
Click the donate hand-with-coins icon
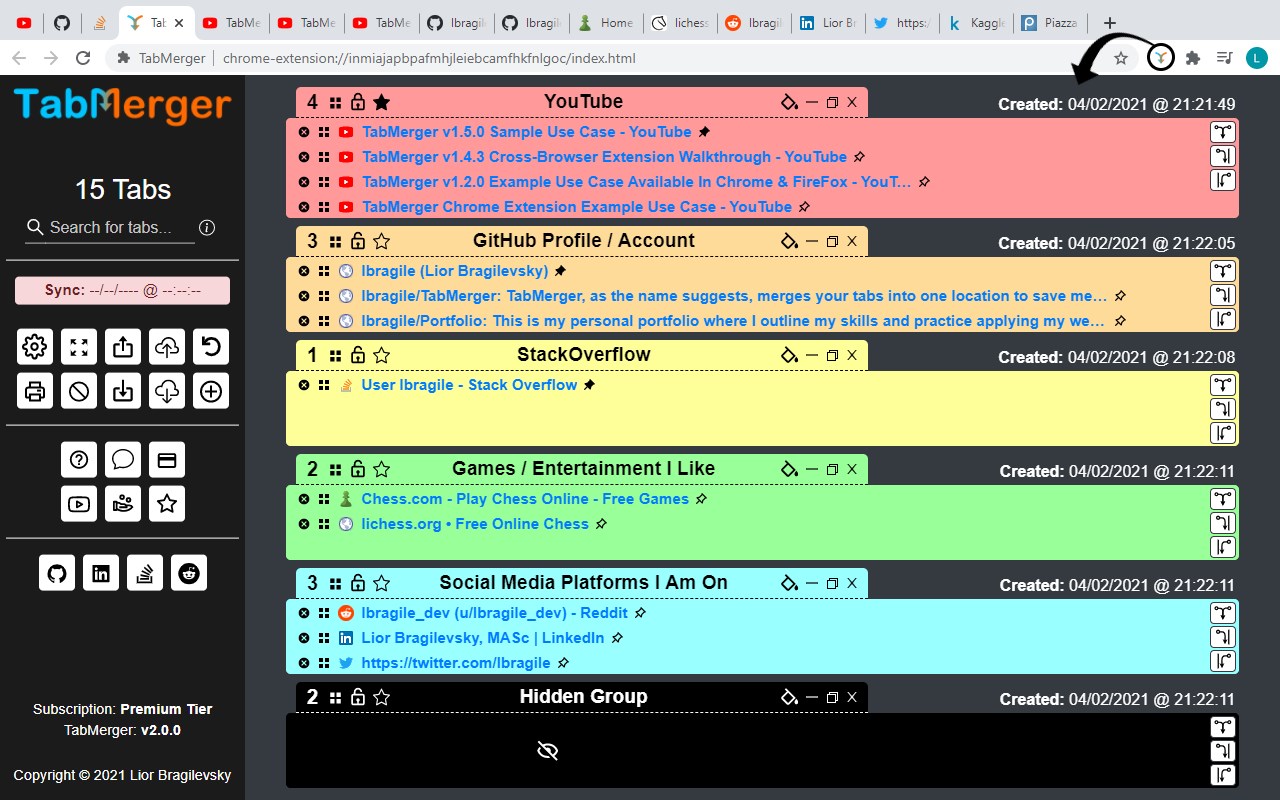pos(123,504)
